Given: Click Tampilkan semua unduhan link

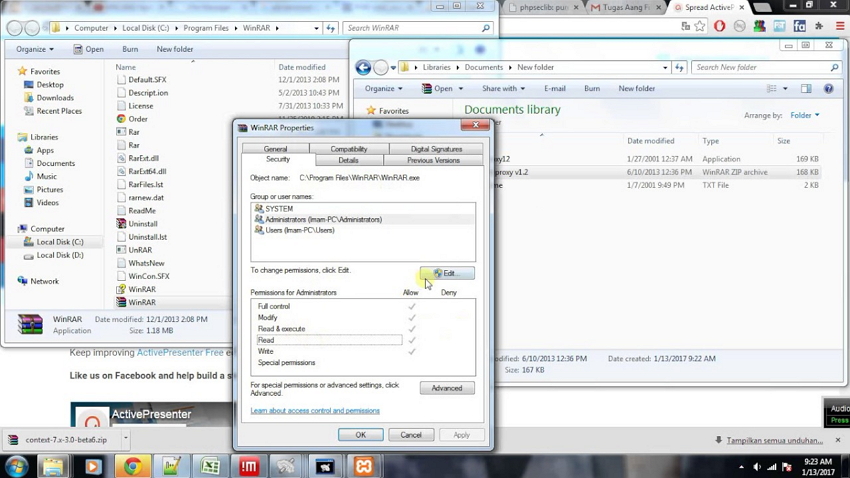Looking at the screenshot, I should [x=775, y=441].
